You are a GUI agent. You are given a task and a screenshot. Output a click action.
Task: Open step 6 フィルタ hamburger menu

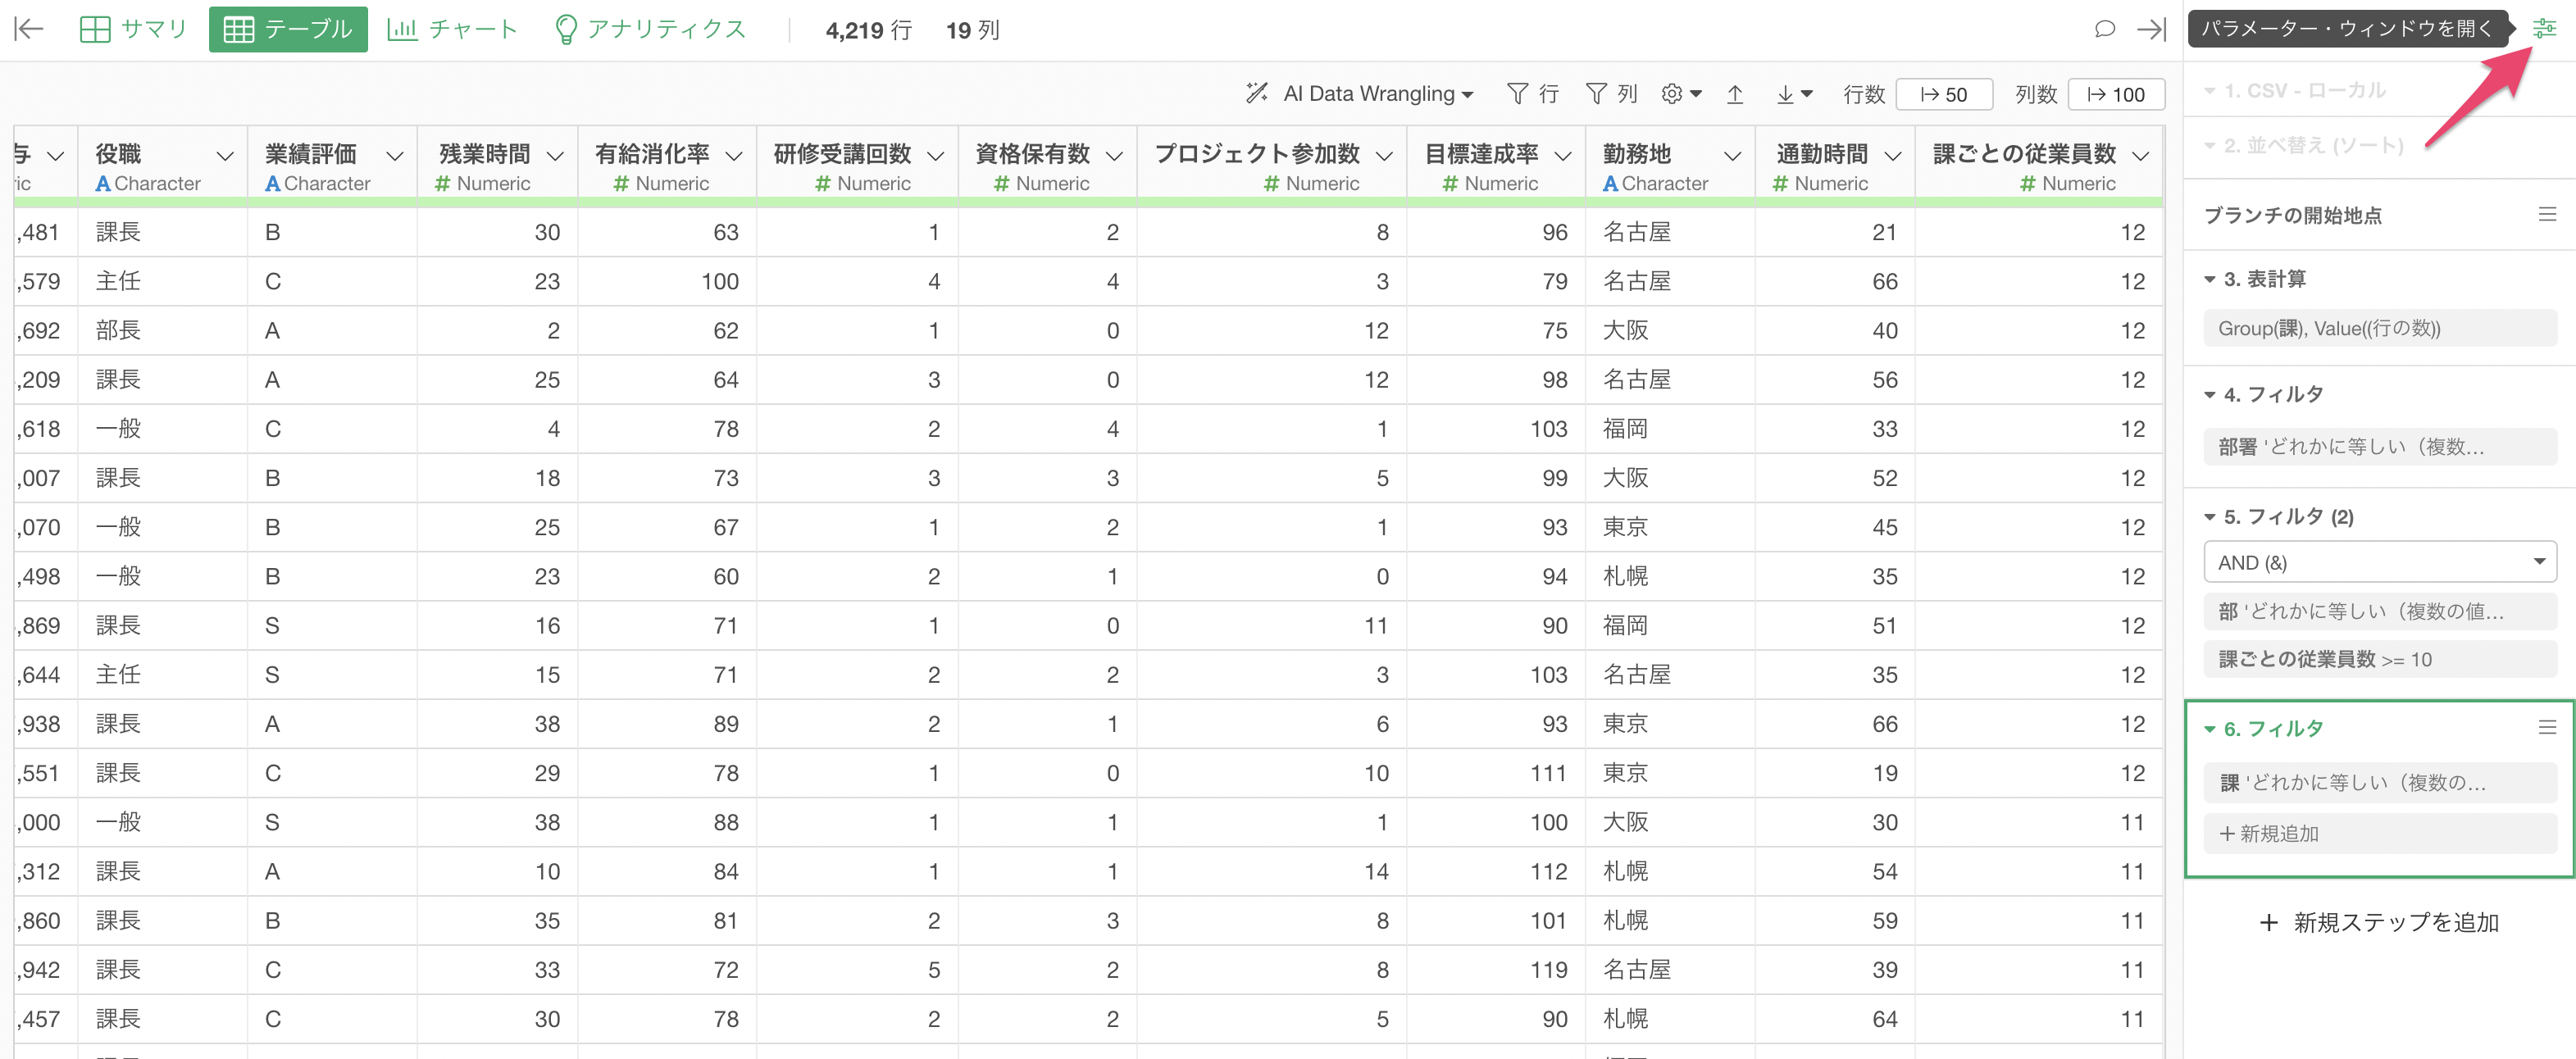[2547, 727]
